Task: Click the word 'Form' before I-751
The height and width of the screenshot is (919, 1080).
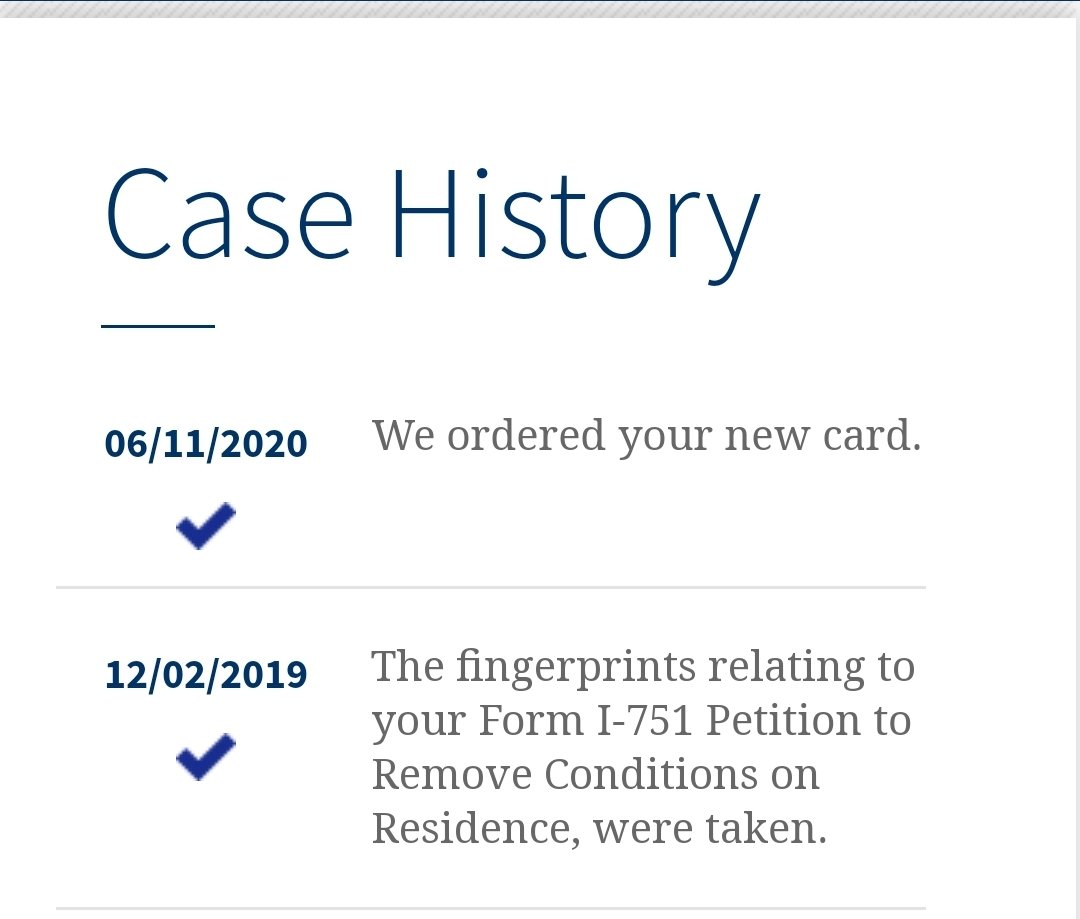Action: pos(530,721)
